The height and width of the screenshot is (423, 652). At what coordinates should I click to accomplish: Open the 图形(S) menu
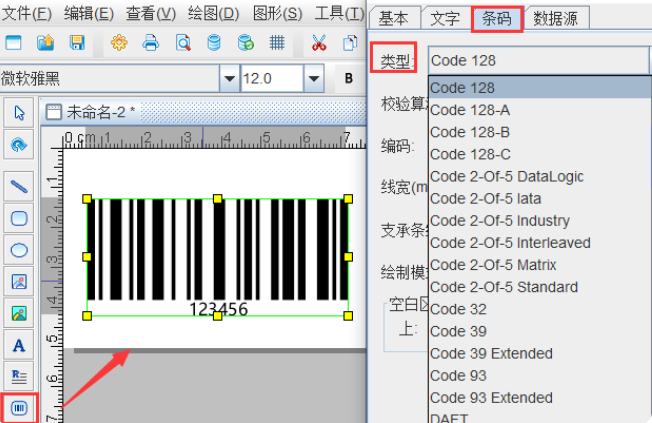(277, 14)
